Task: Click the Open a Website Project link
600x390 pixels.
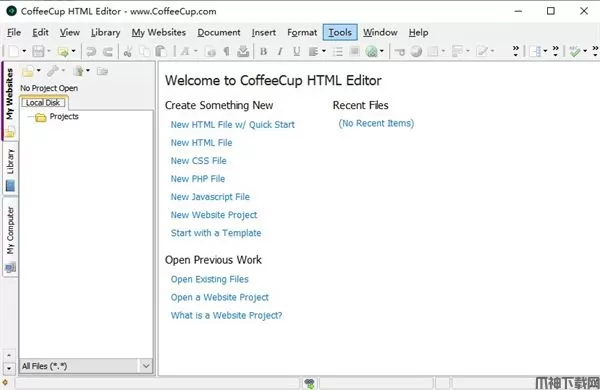Action: (x=220, y=297)
